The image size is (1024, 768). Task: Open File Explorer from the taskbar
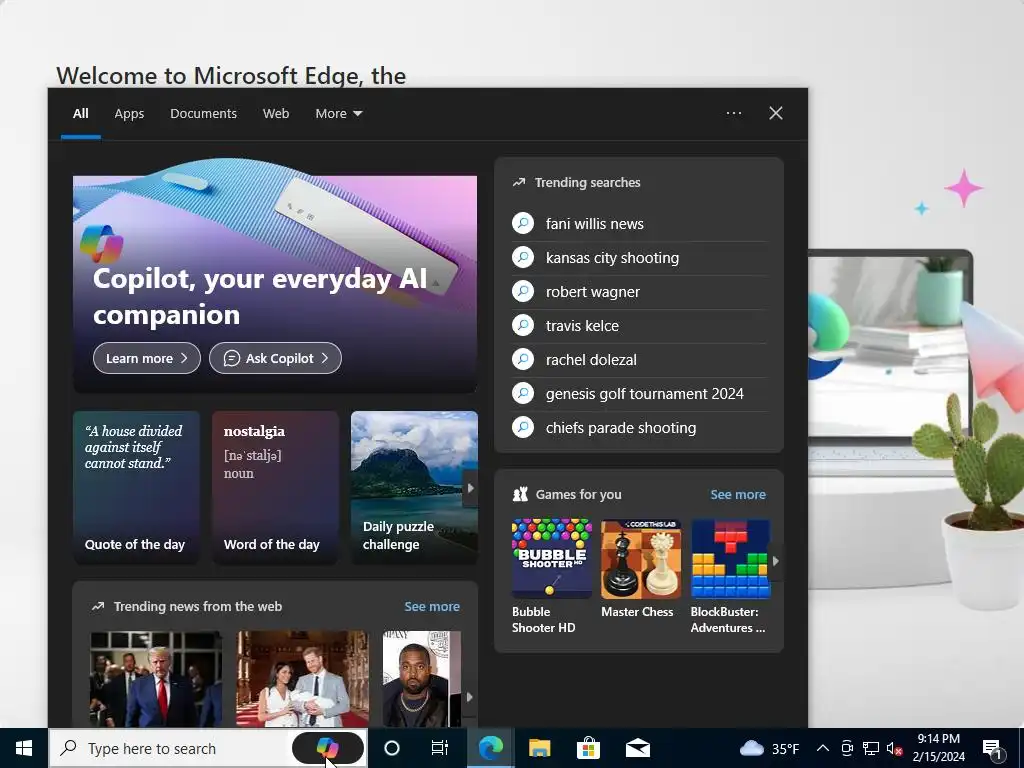click(539, 748)
